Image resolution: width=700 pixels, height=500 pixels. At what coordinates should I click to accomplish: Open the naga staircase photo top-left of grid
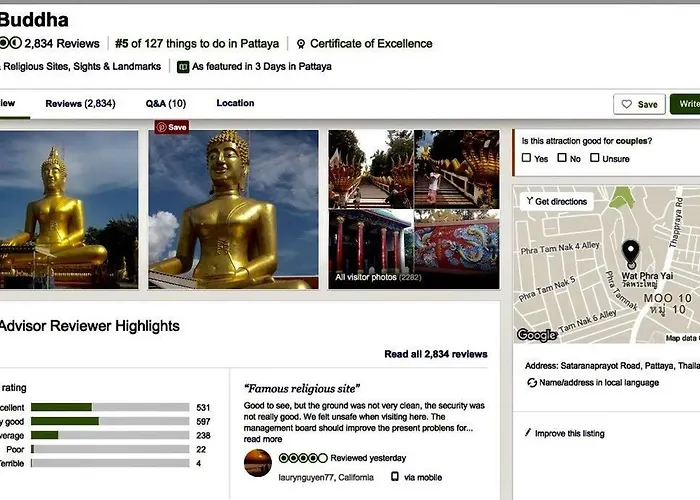pos(371,169)
